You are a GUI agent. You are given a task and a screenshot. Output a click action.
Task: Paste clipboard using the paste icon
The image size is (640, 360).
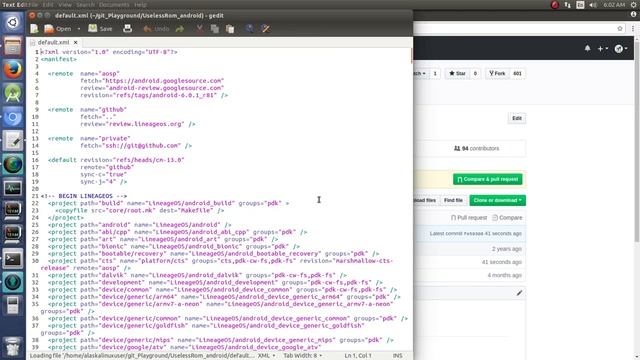click(230, 29)
